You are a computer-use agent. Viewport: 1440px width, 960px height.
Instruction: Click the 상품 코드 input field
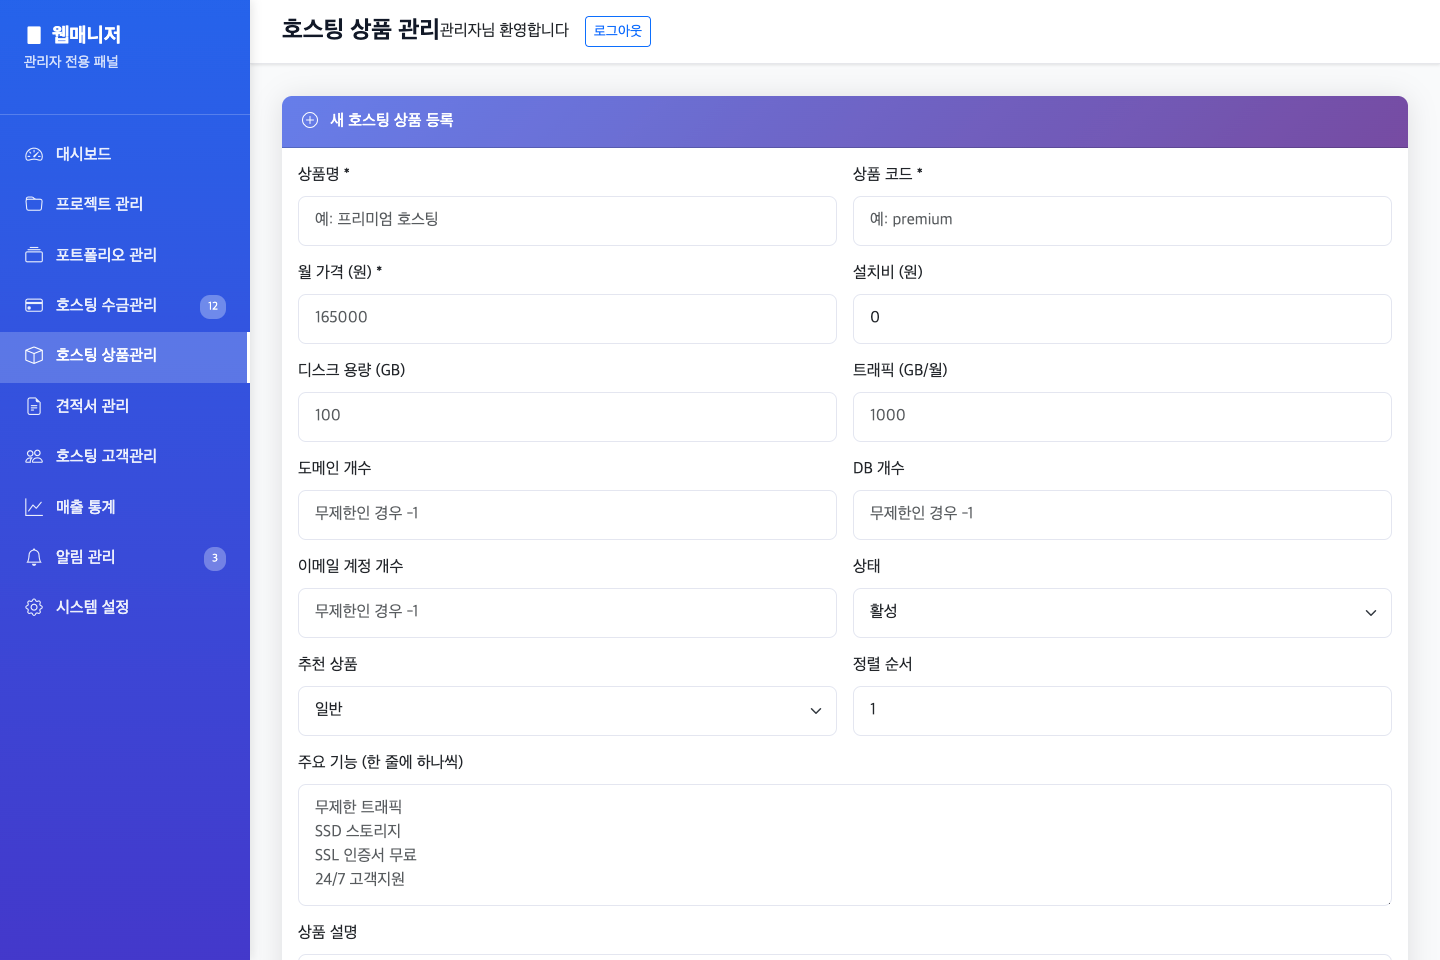tap(1122, 221)
